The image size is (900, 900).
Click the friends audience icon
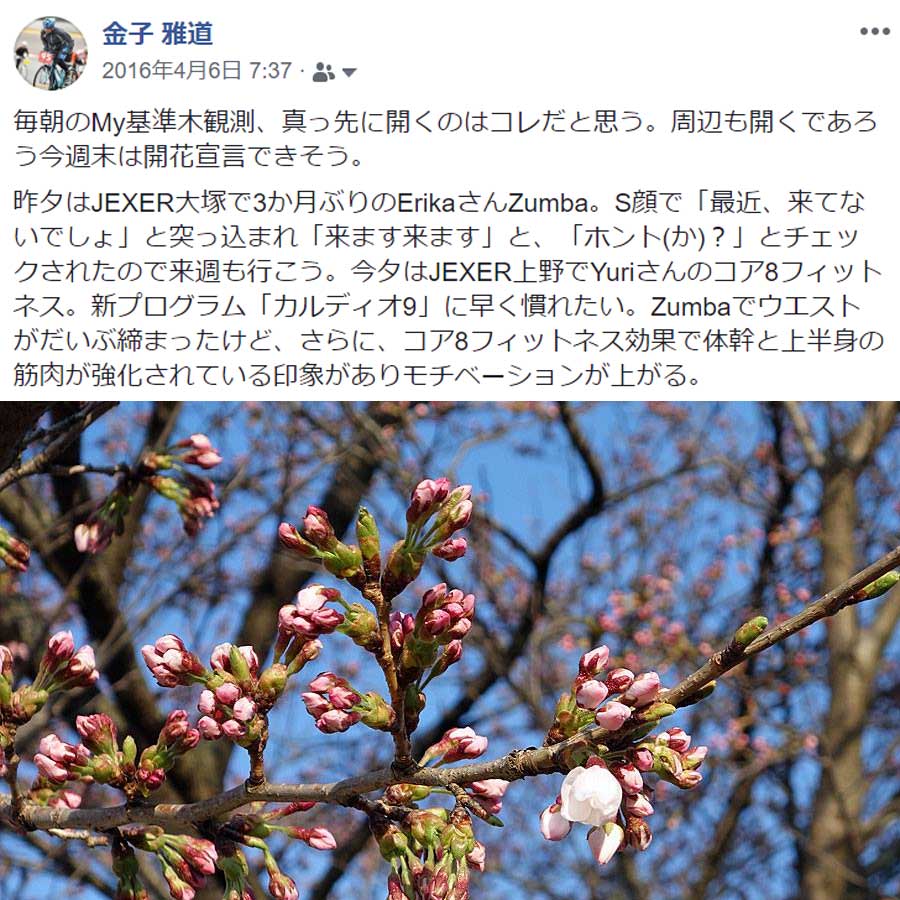pyautogui.click(x=323, y=72)
